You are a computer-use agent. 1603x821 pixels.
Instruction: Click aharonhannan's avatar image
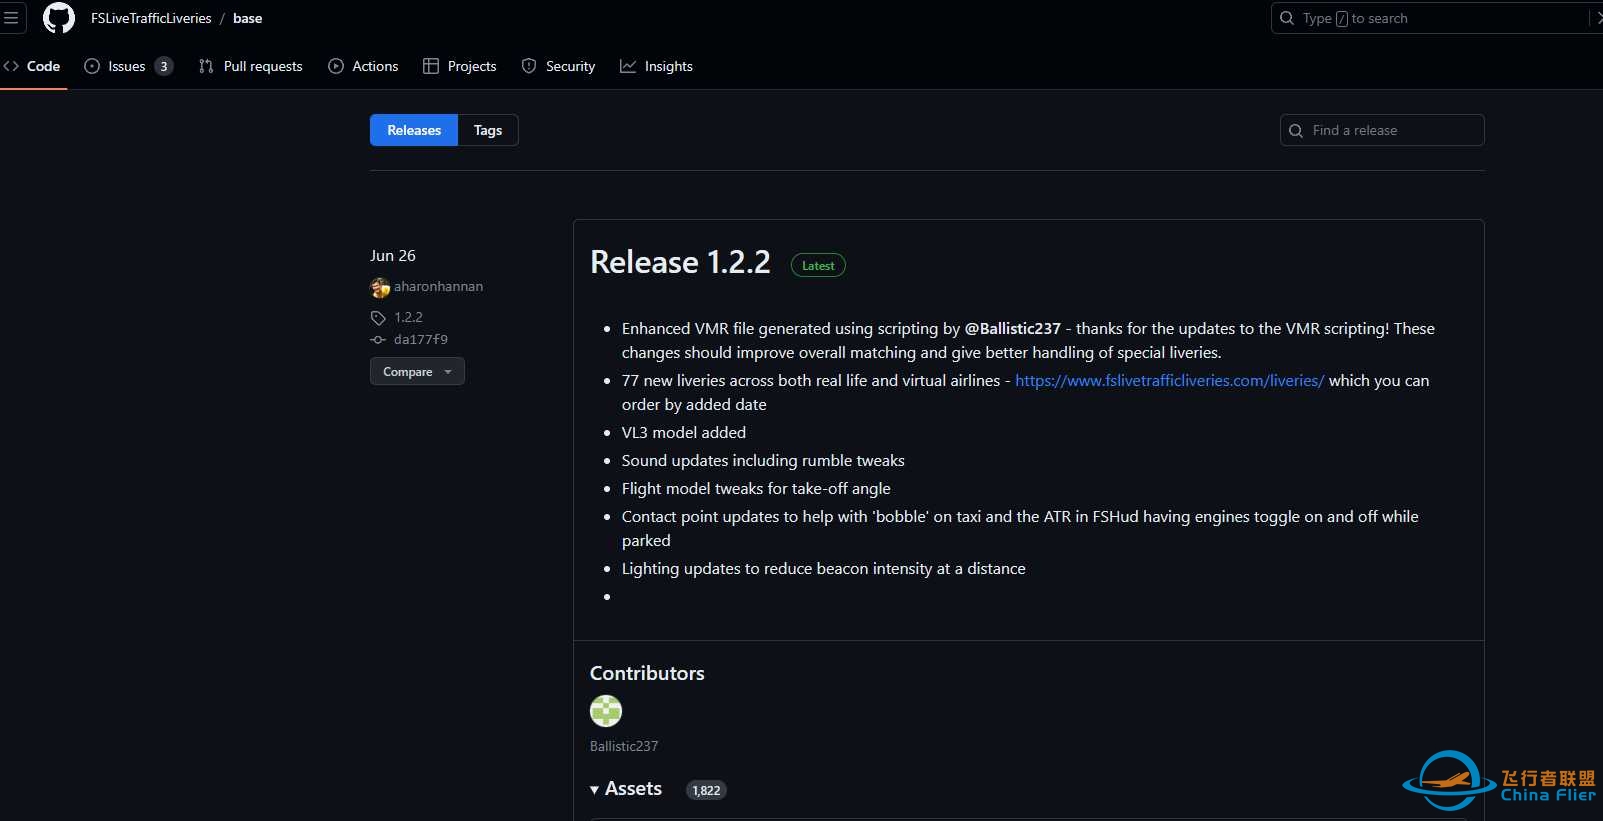380,288
